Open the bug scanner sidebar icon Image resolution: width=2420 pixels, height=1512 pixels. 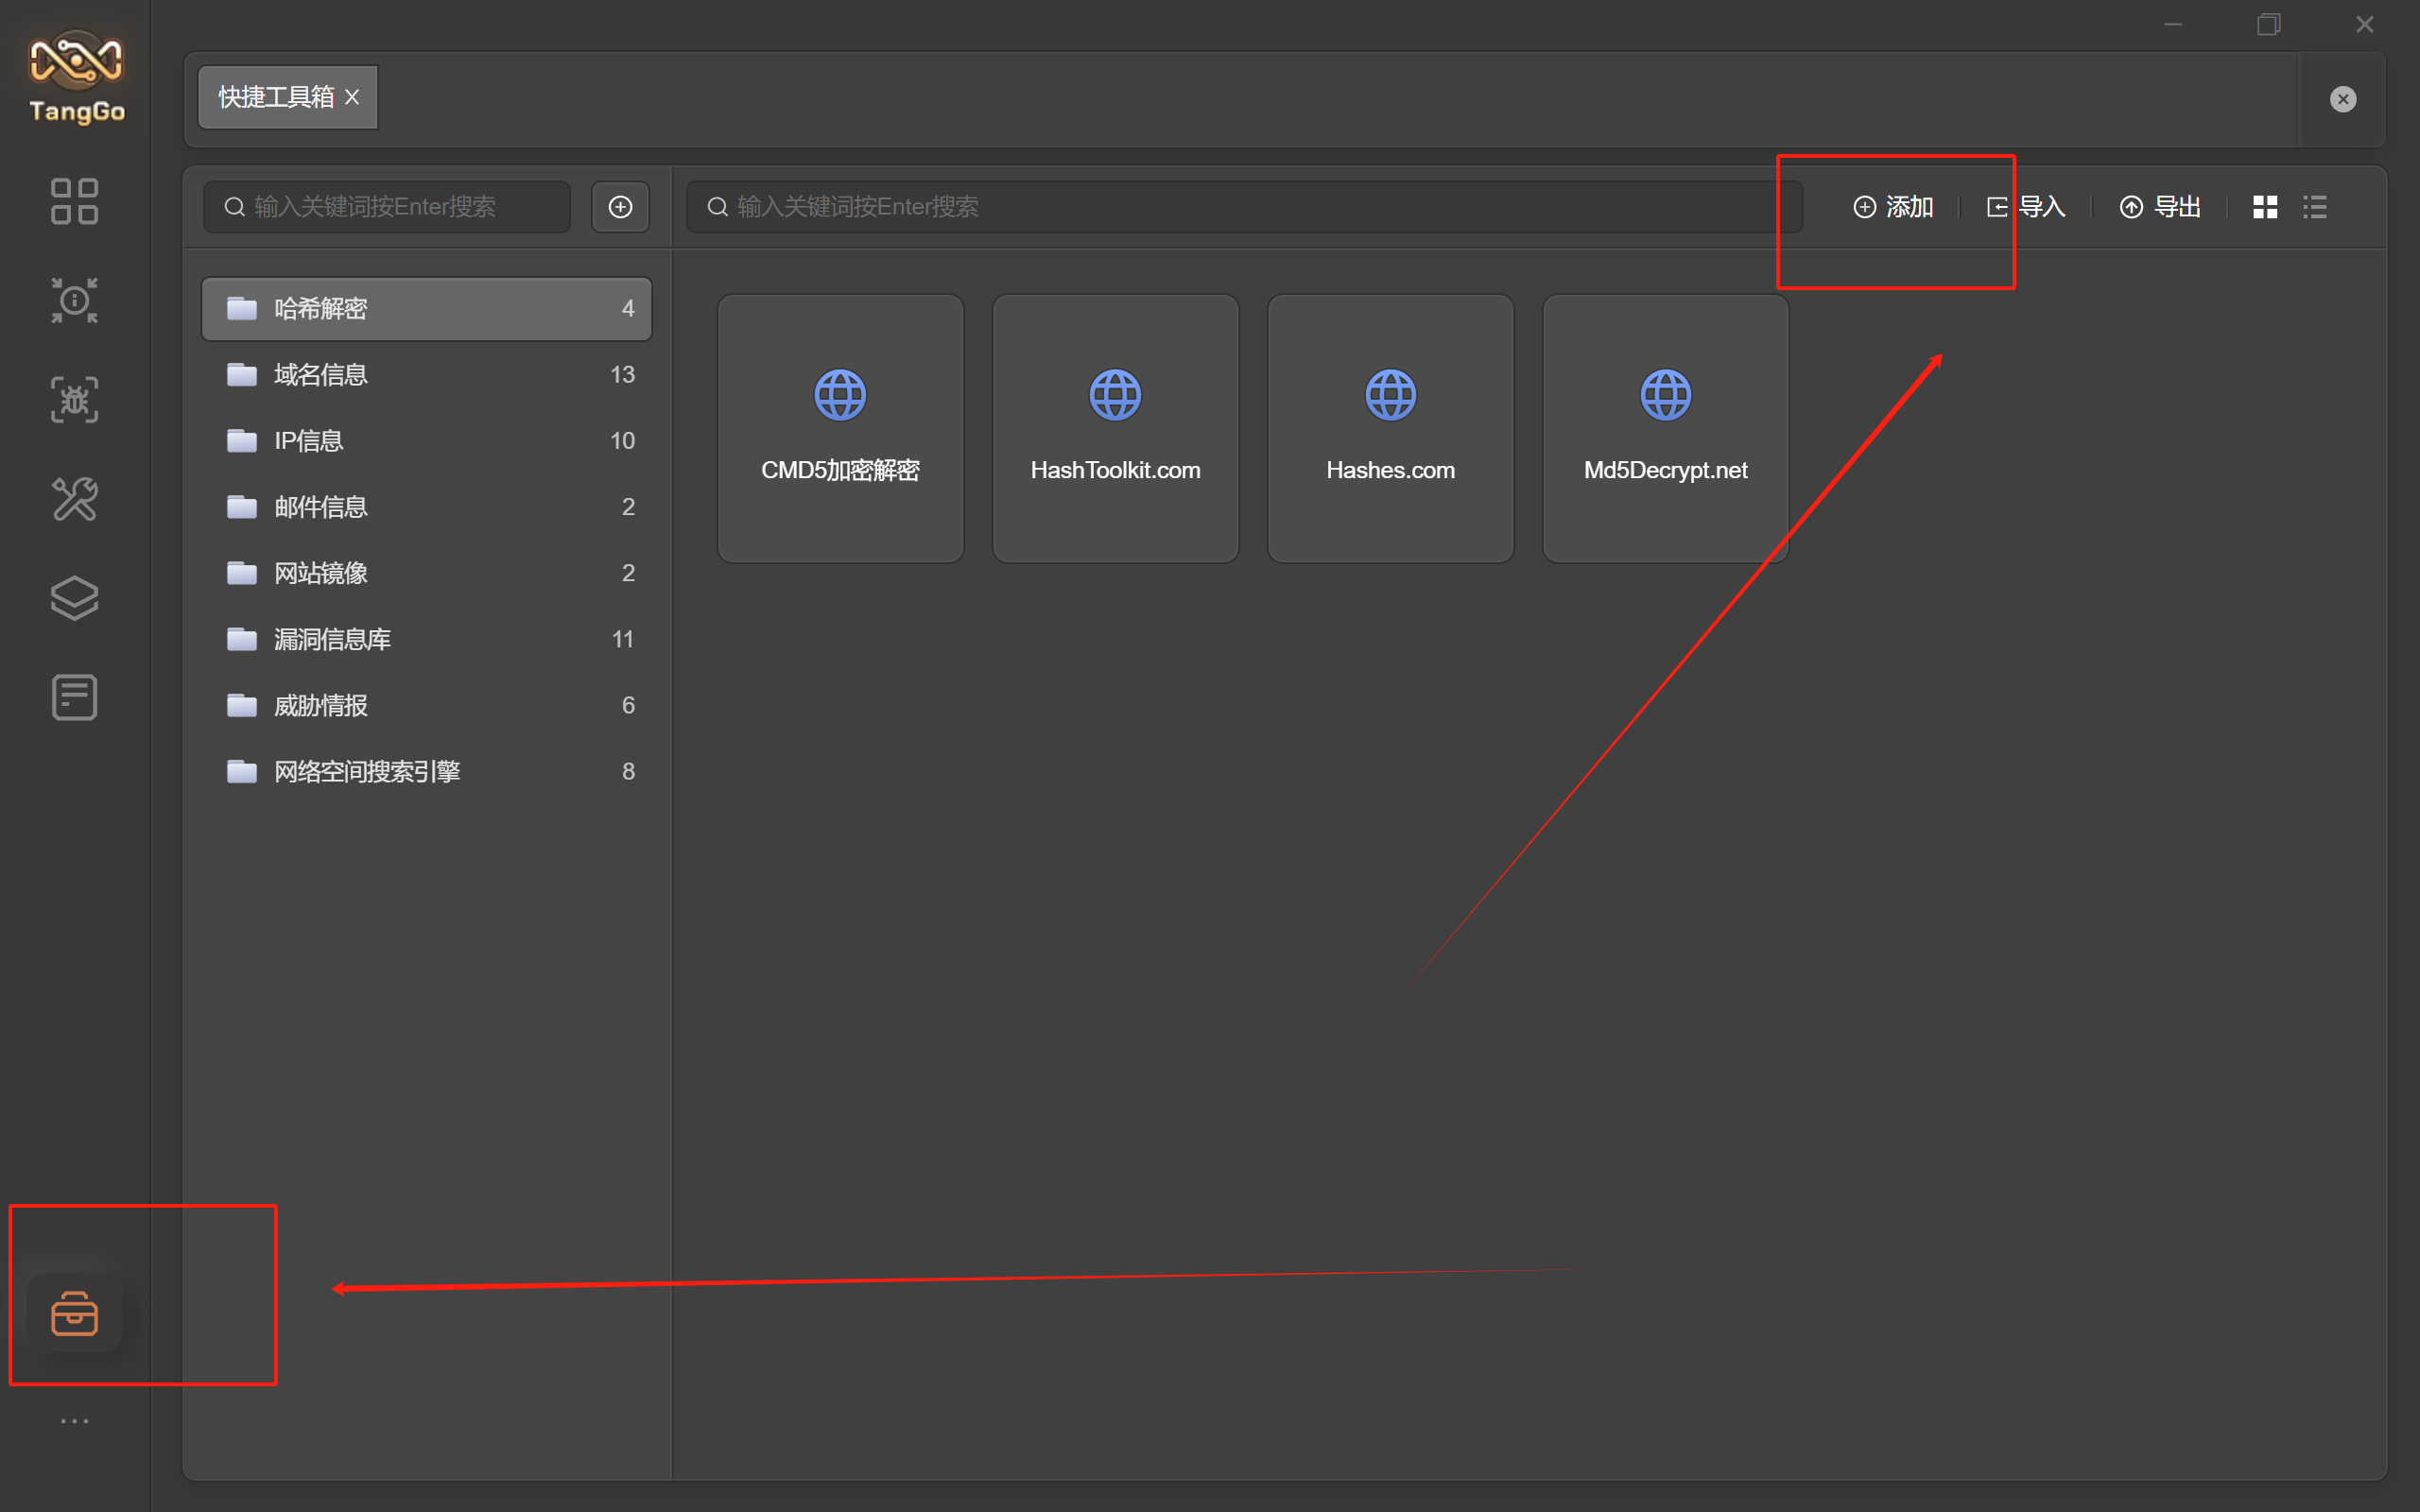click(x=75, y=400)
